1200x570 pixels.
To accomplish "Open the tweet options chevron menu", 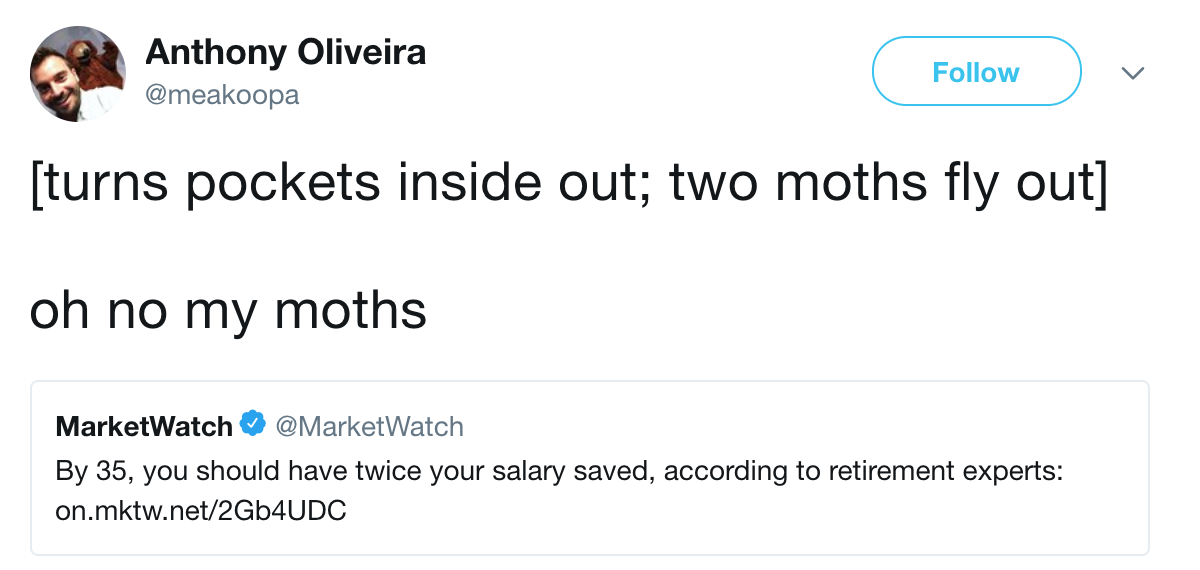I will 1132,73.
